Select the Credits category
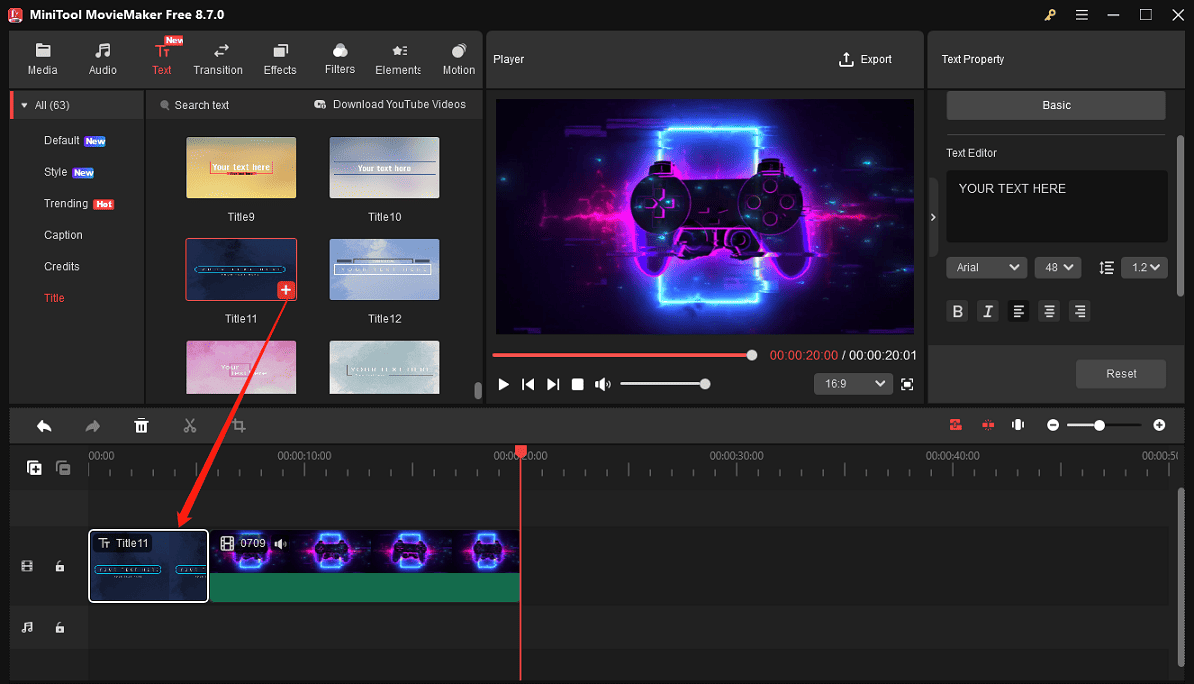The width and height of the screenshot is (1194, 684). tap(62, 267)
